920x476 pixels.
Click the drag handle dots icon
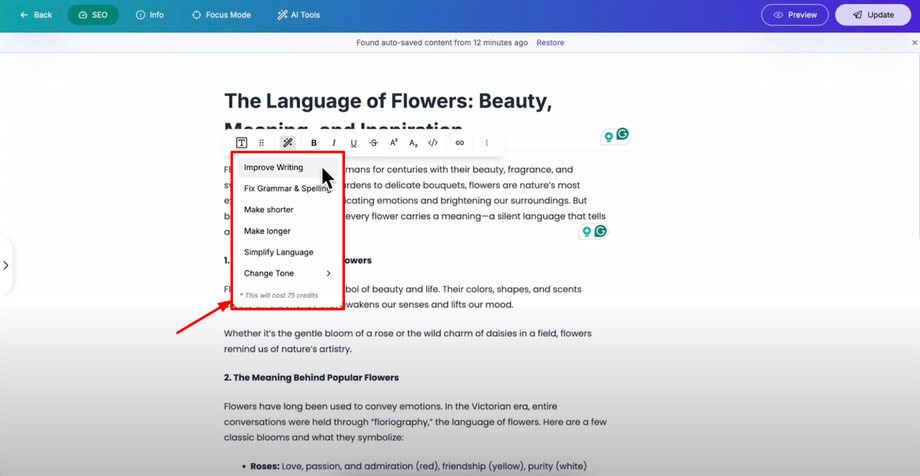click(262, 143)
